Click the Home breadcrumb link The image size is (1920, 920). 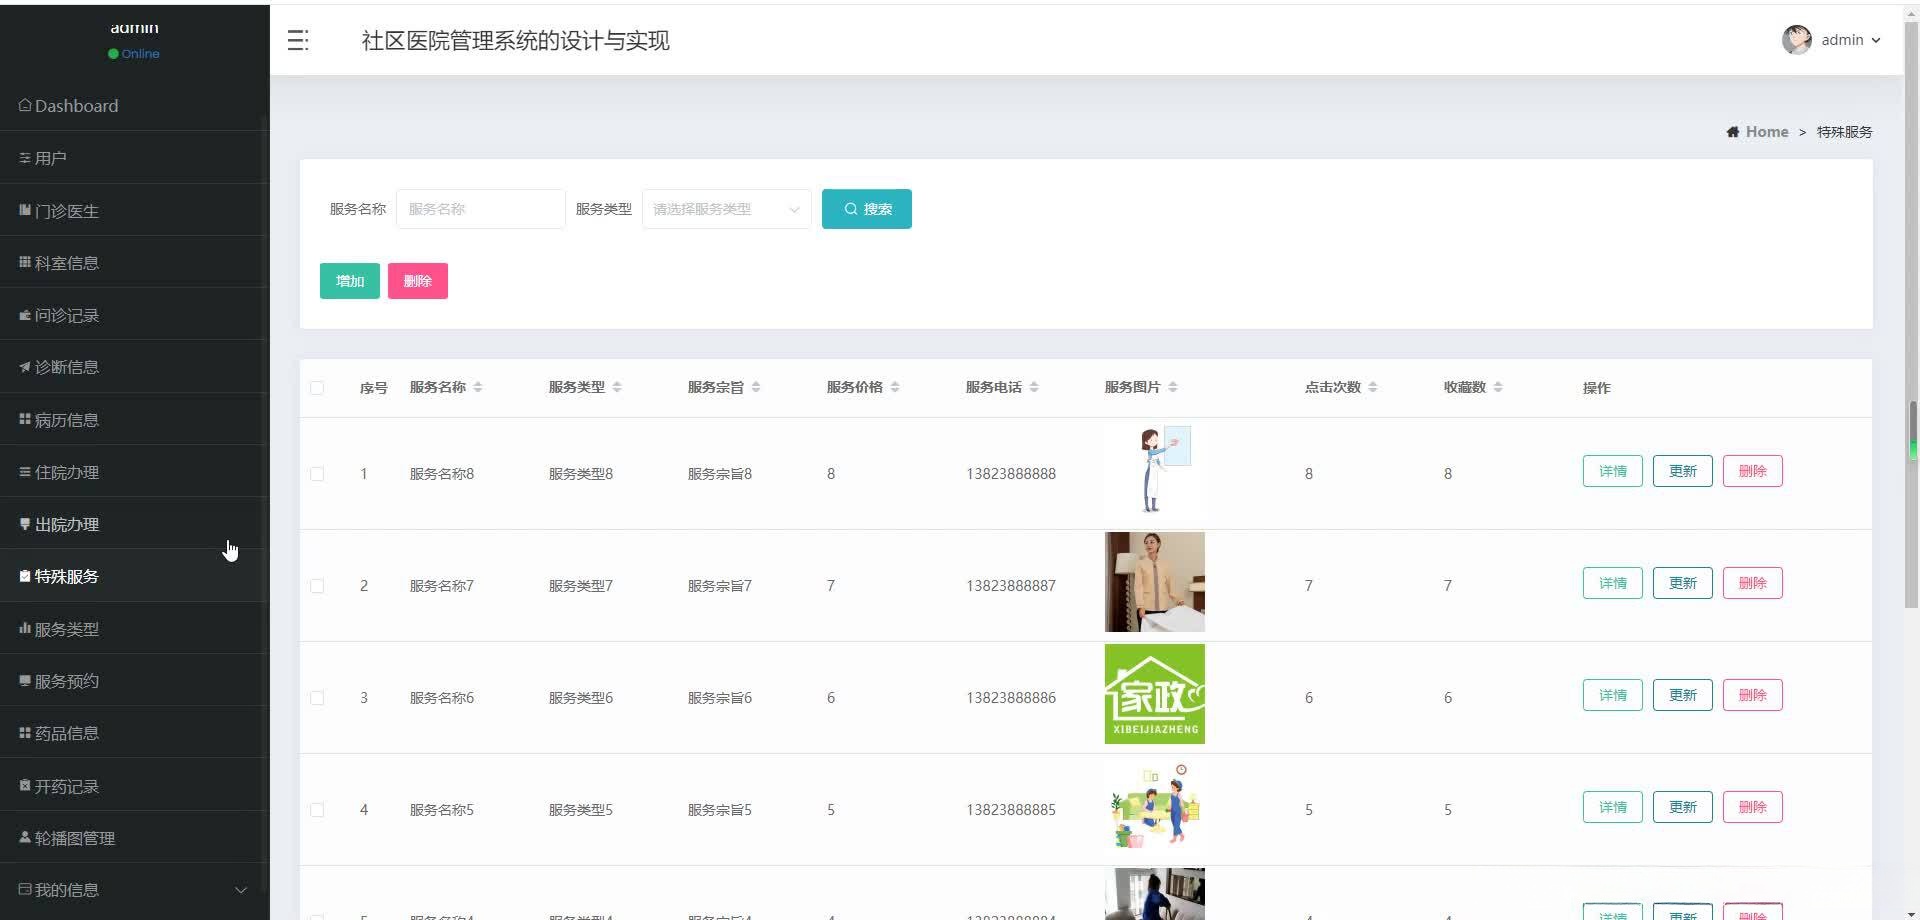(x=1766, y=132)
